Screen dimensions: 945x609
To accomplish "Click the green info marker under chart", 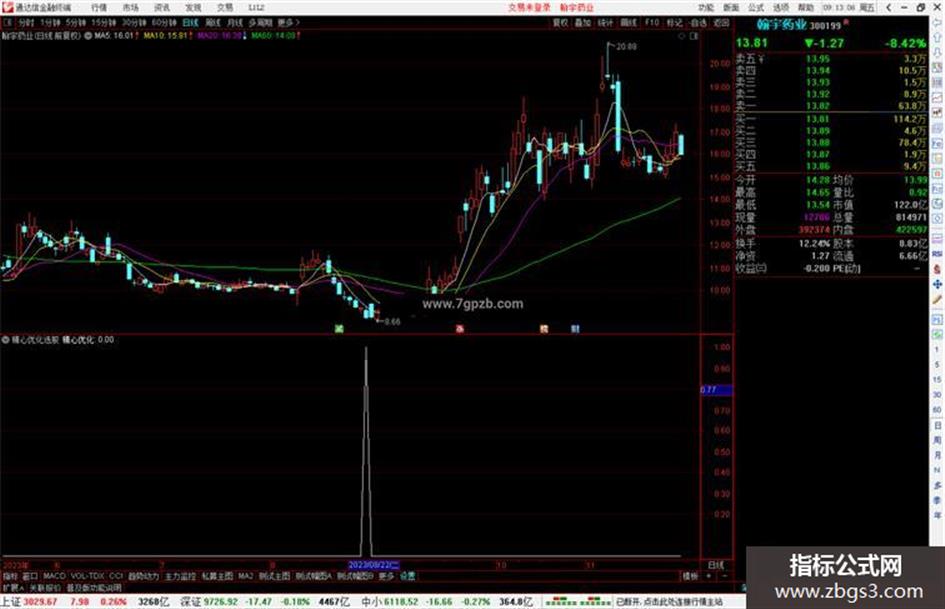I will pyautogui.click(x=339, y=329).
